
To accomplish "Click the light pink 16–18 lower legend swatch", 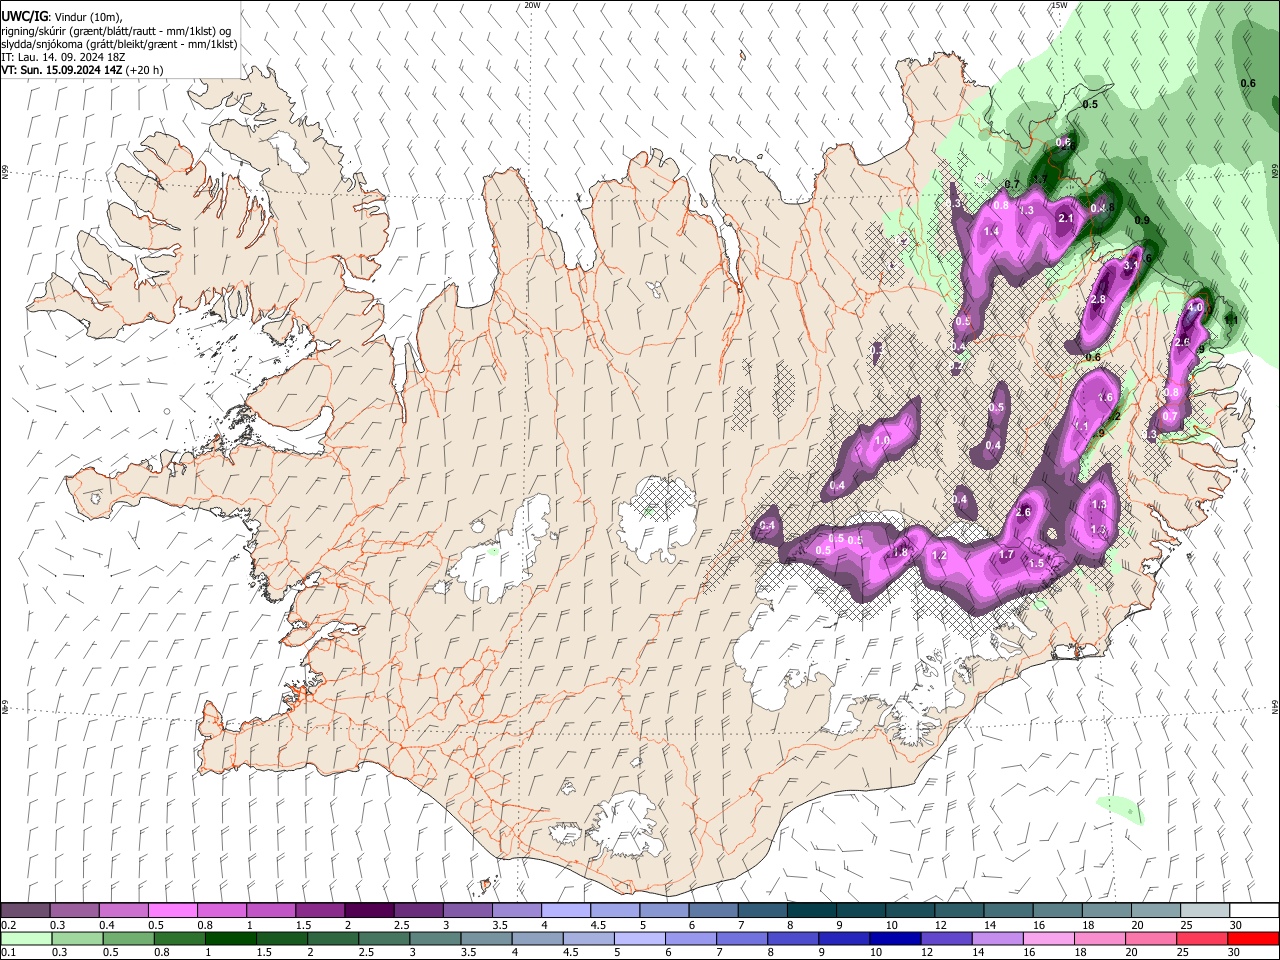I will pyautogui.click(x=1048, y=938).
